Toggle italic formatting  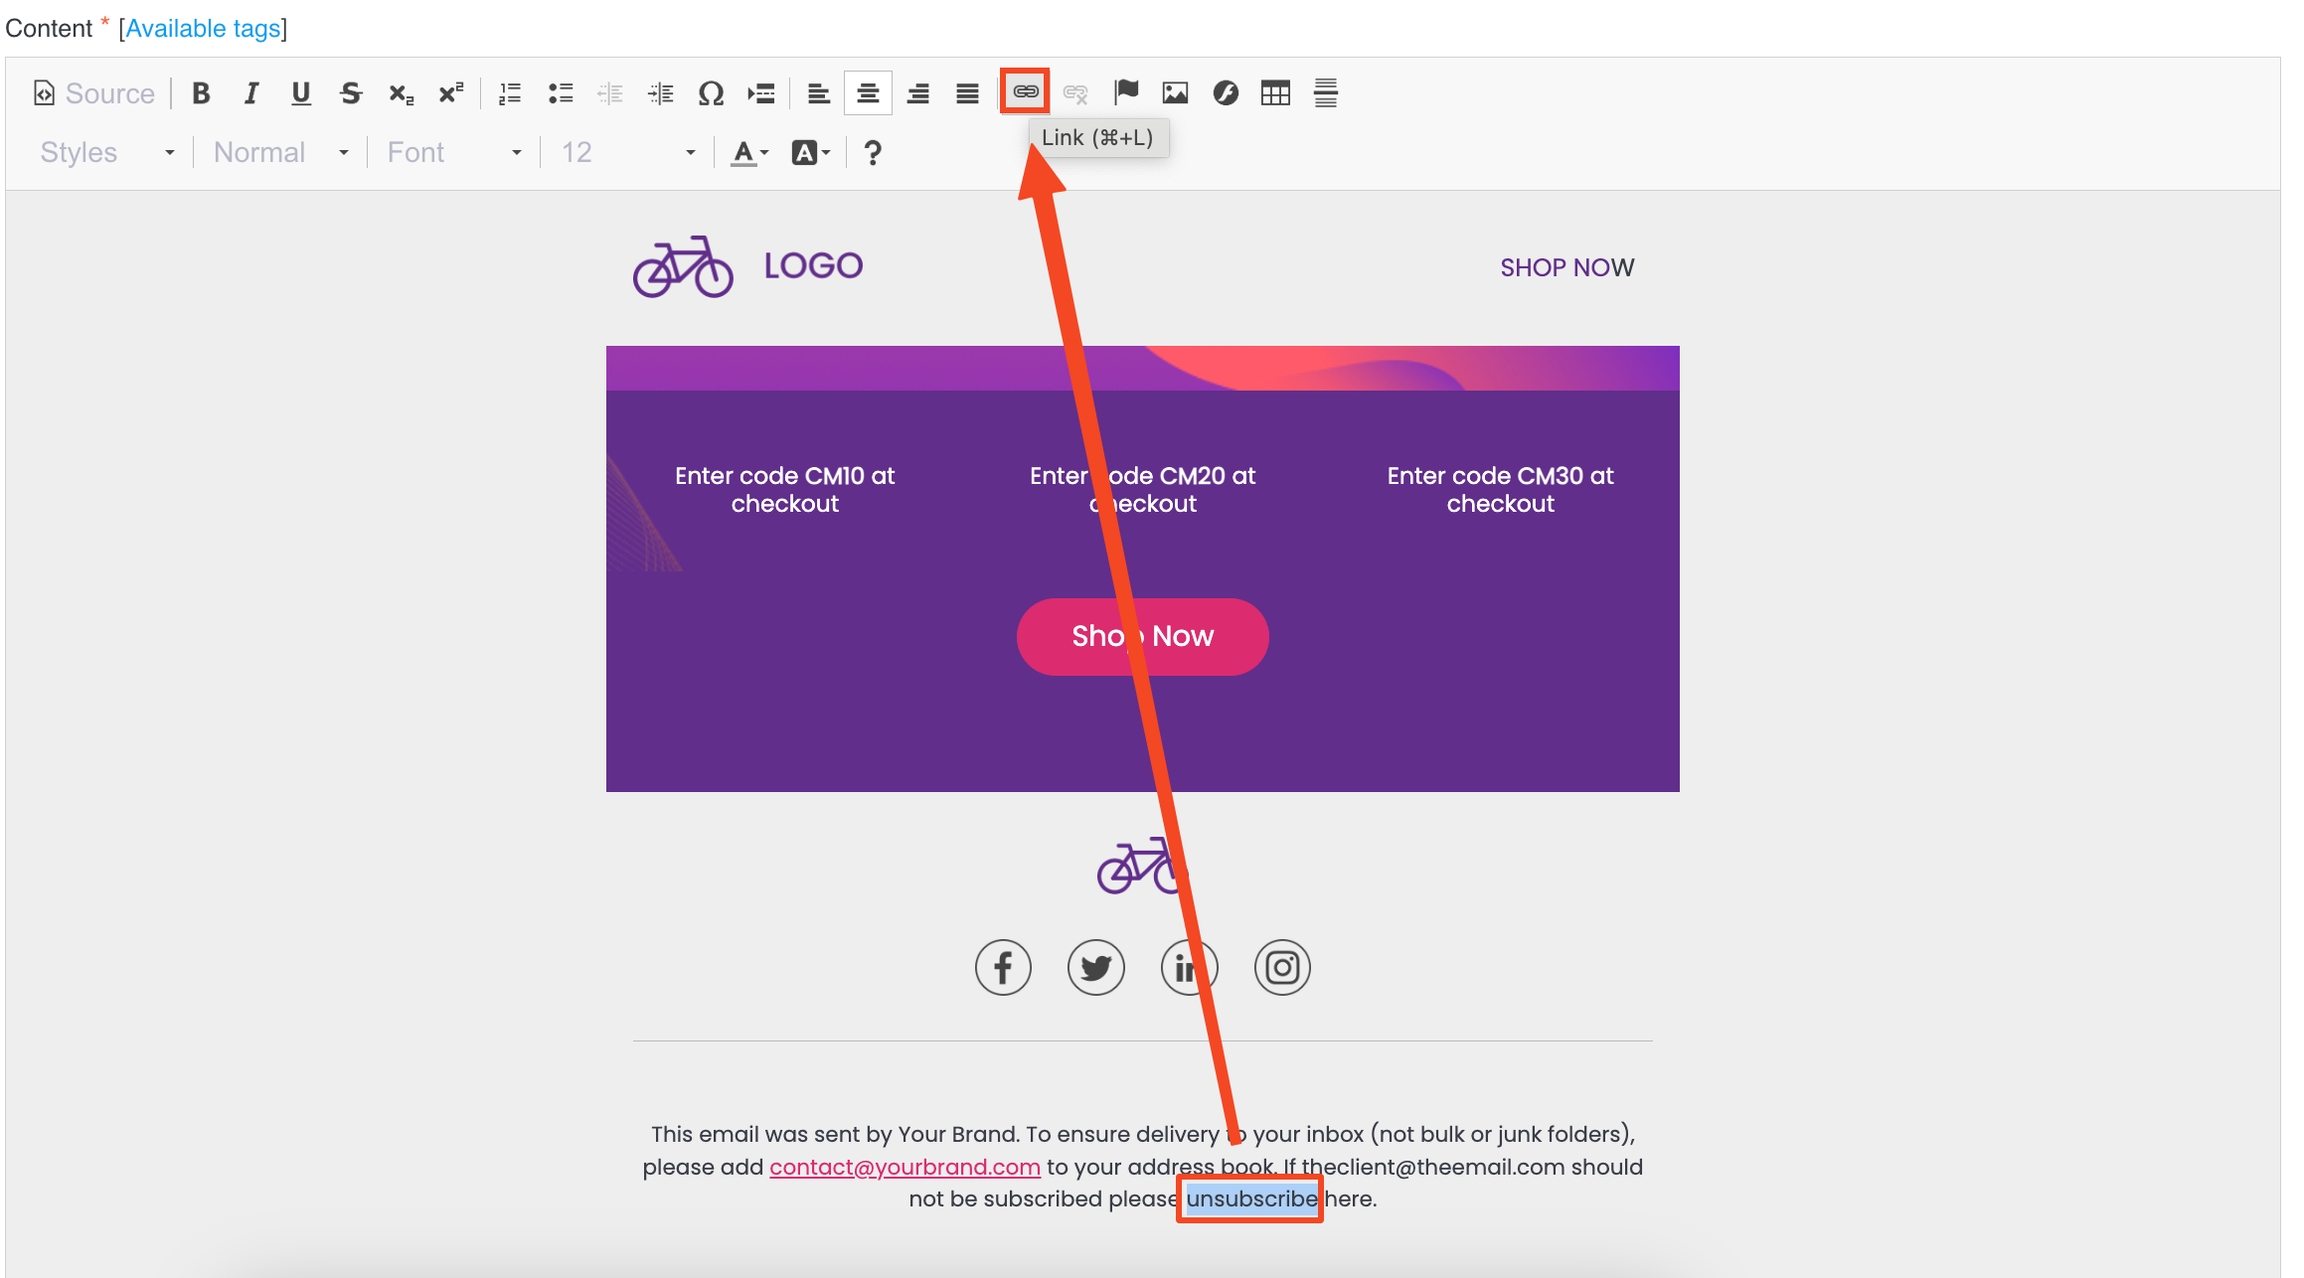[x=251, y=93]
